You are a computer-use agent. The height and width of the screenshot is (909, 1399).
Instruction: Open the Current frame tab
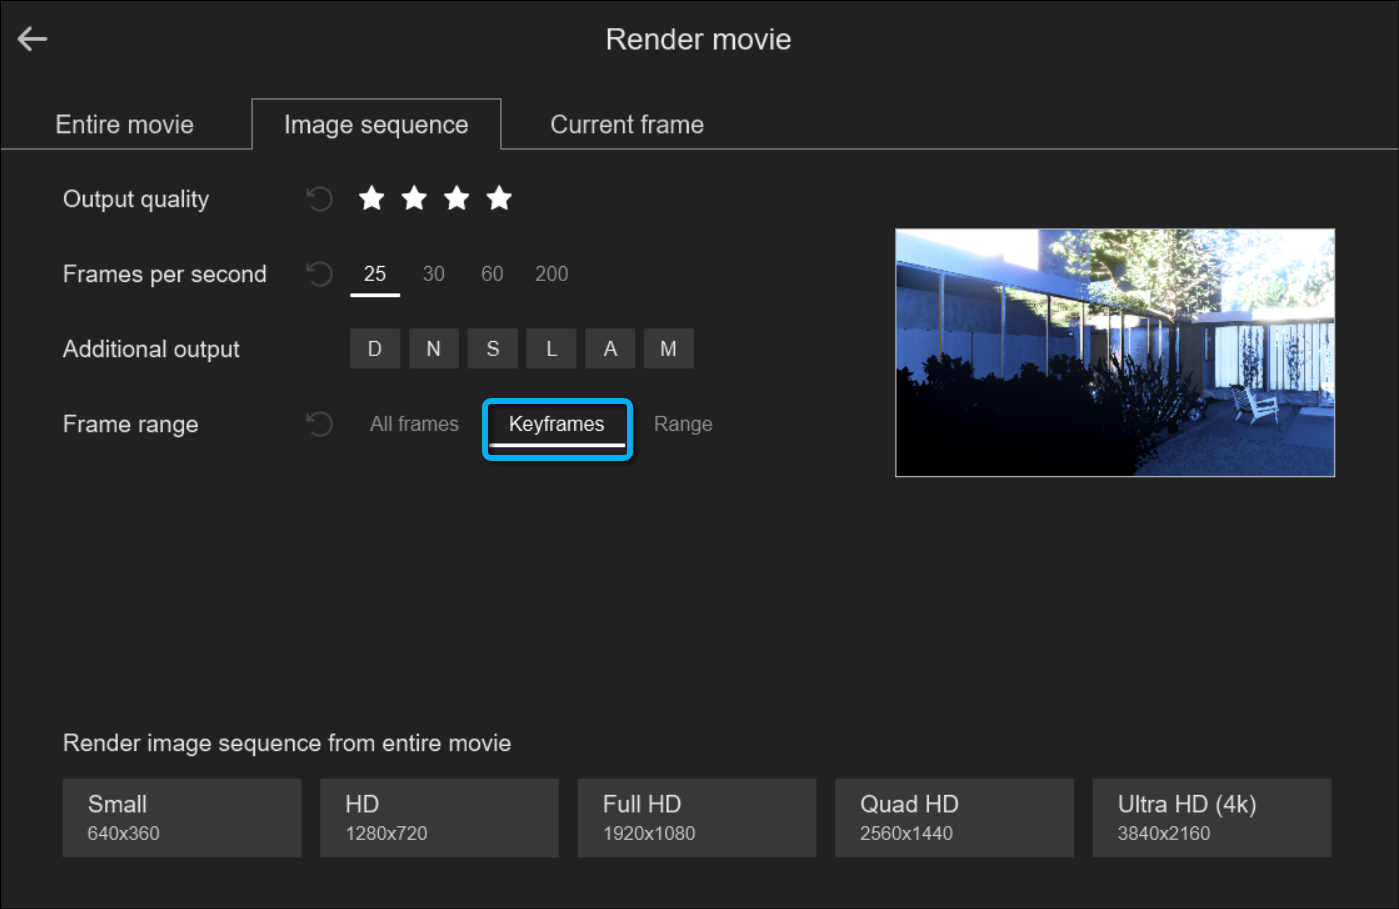627,125
